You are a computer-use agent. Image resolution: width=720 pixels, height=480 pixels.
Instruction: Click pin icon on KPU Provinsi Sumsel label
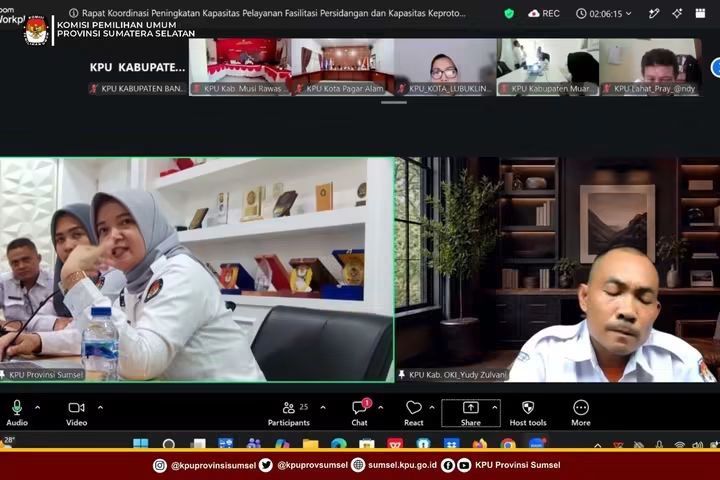3,375
